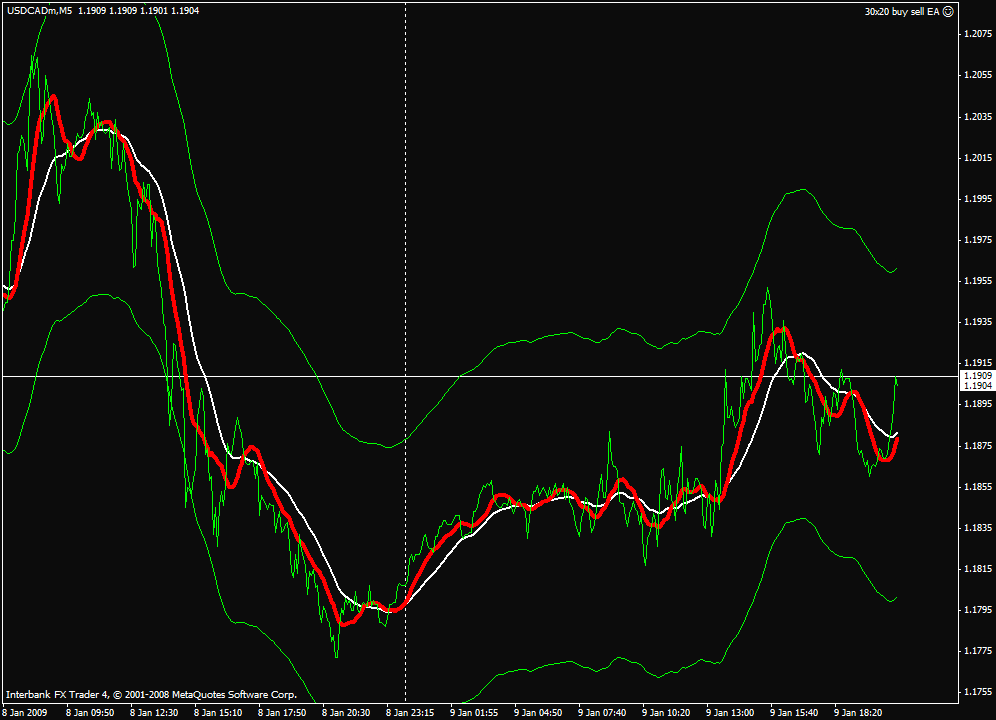Click the 1.2055 price axis label
This screenshot has width=996, height=720.
click(x=978, y=75)
